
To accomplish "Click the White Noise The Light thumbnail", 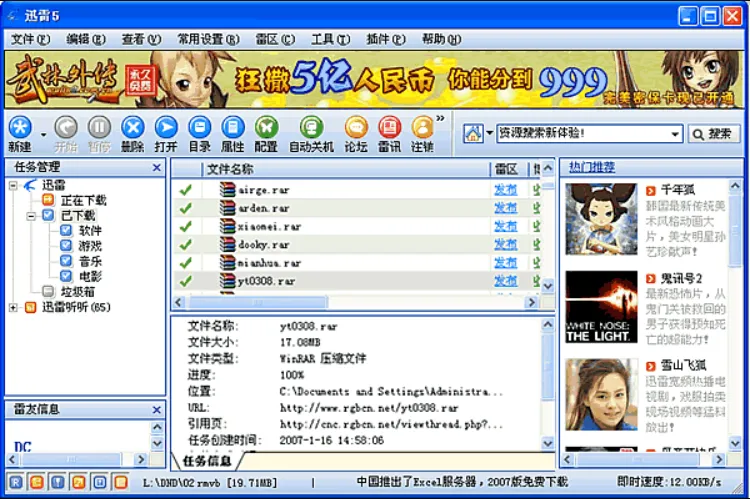I will [x=601, y=307].
